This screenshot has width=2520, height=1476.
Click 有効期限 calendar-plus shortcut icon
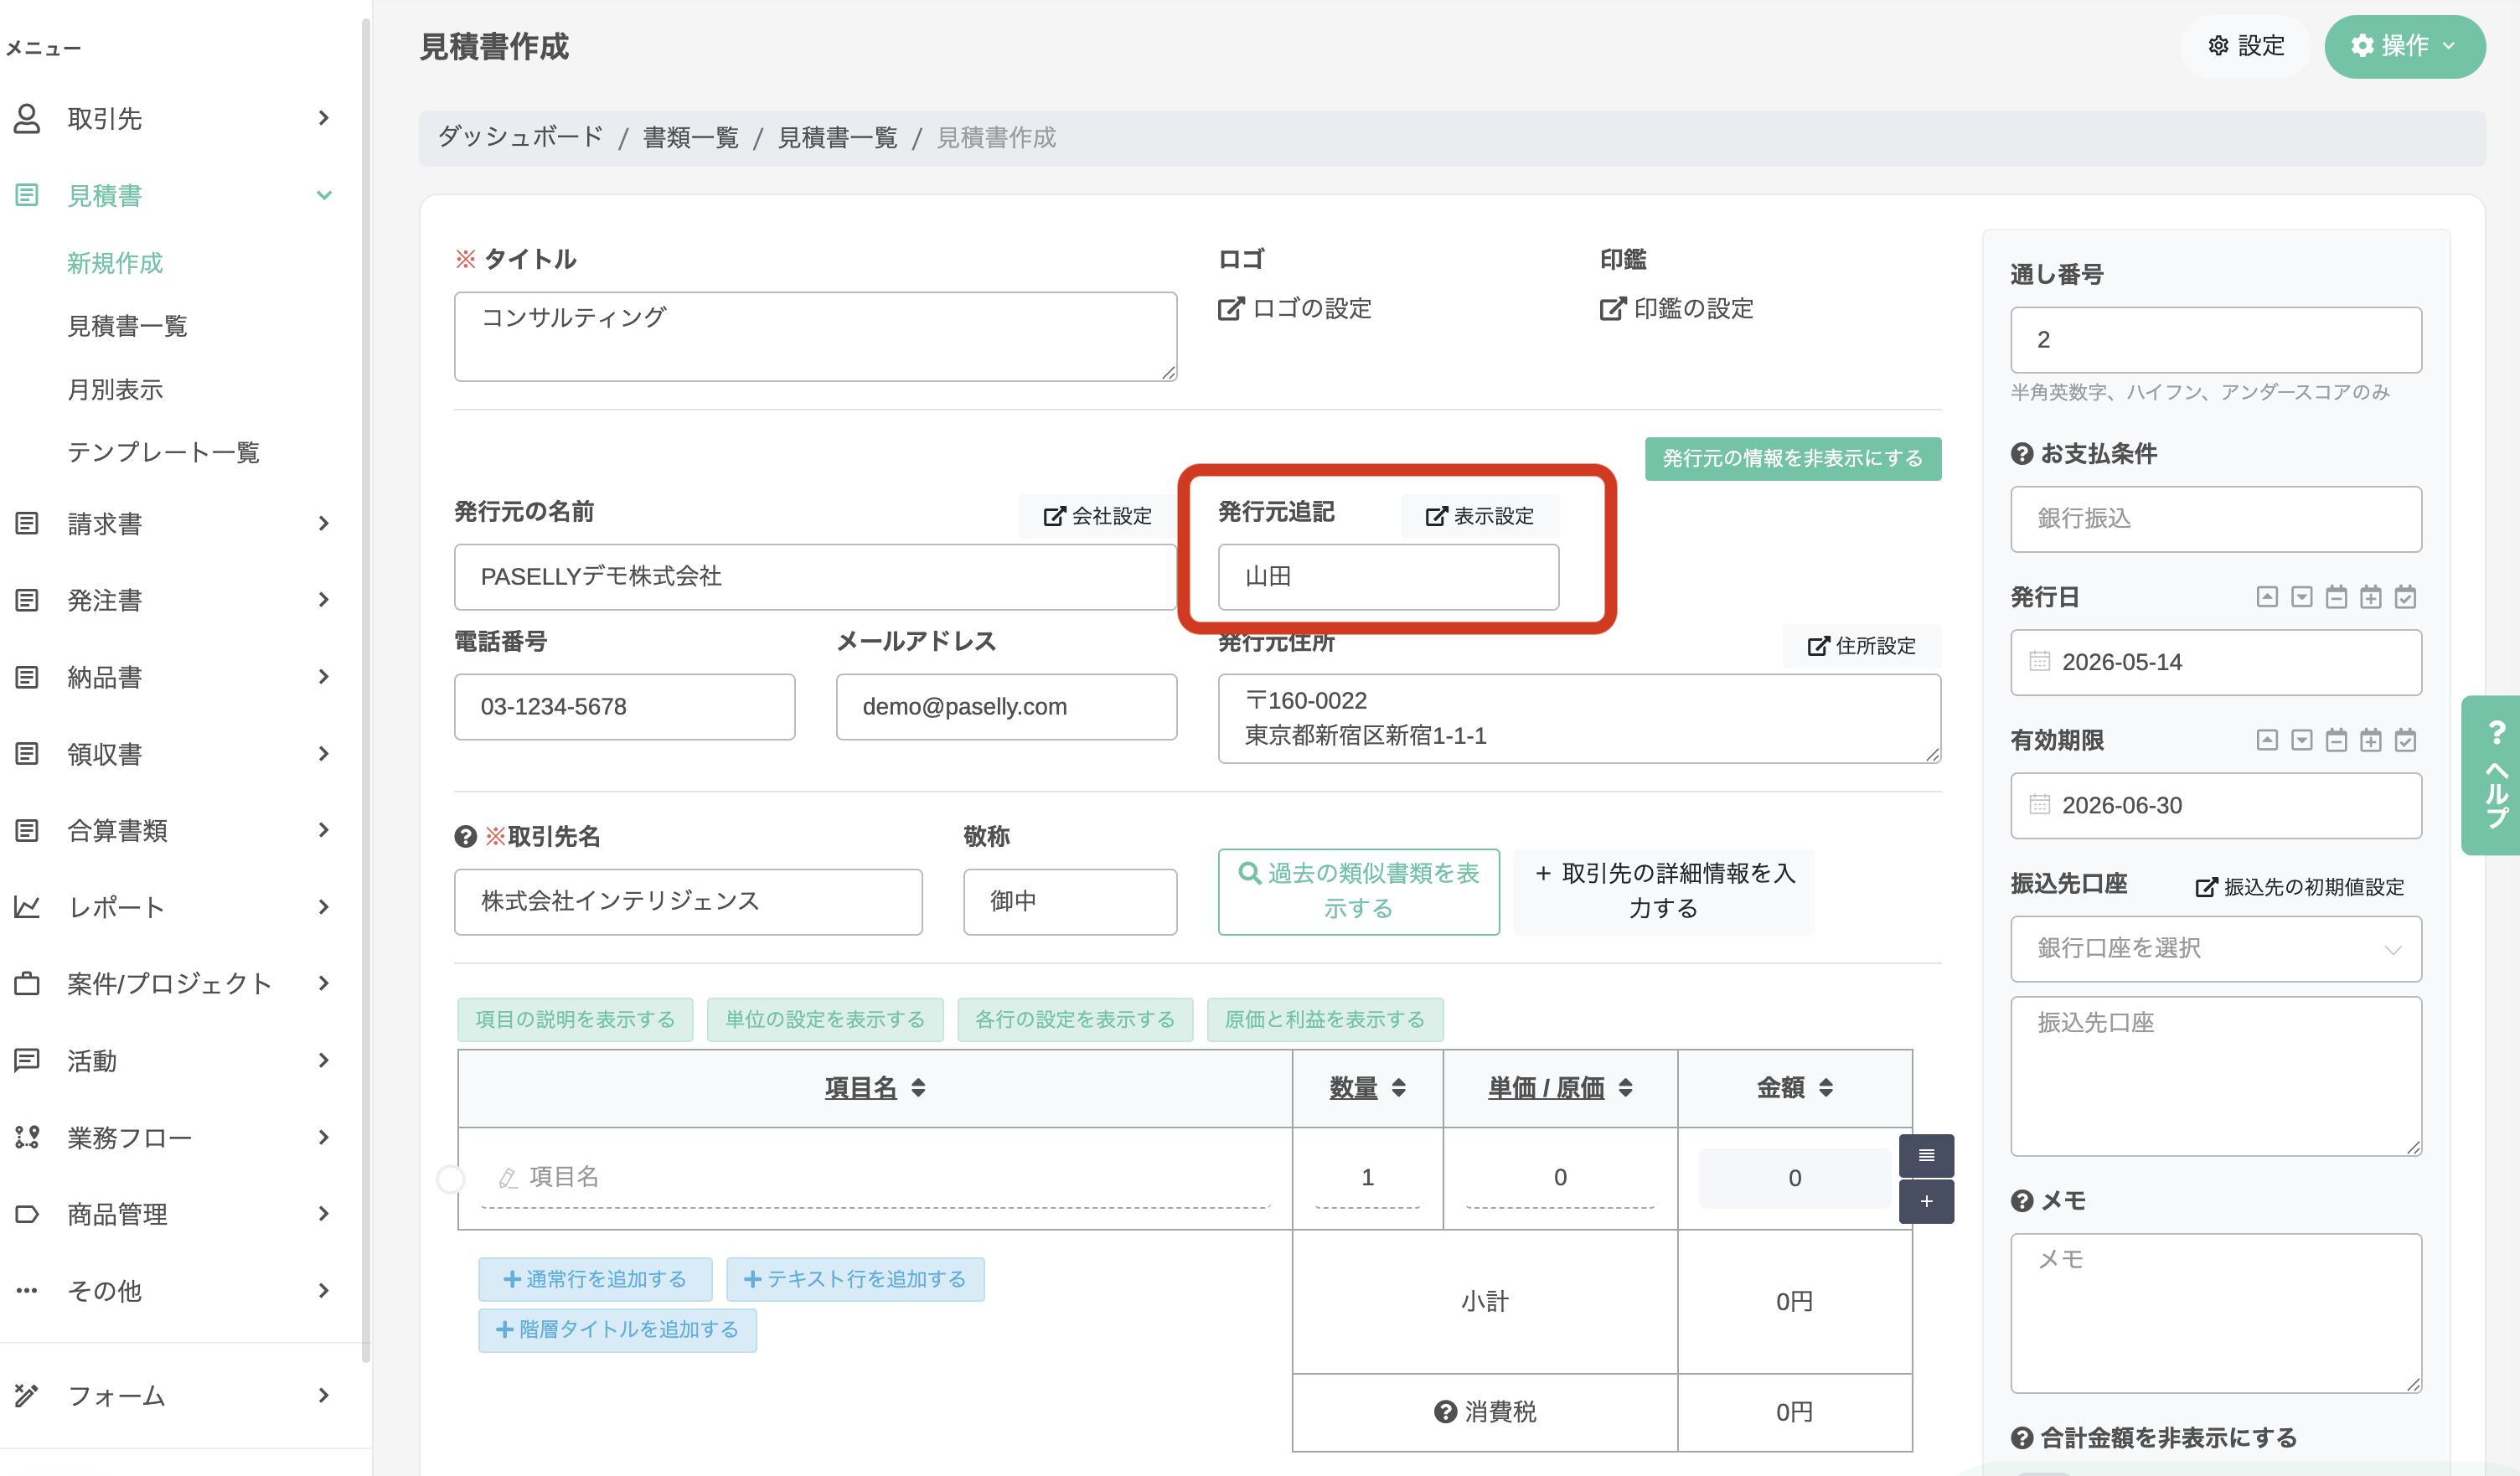[2371, 740]
